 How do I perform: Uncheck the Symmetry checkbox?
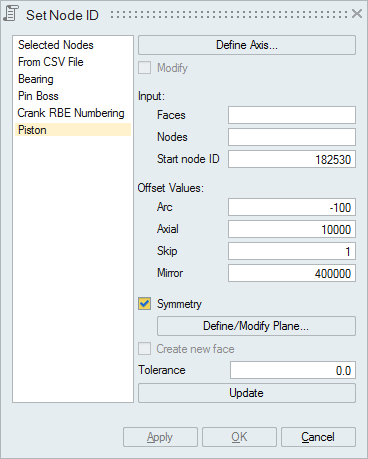tap(144, 304)
